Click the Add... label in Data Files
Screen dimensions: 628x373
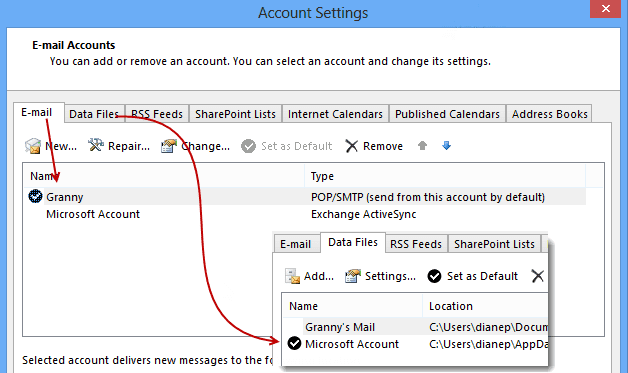point(319,276)
